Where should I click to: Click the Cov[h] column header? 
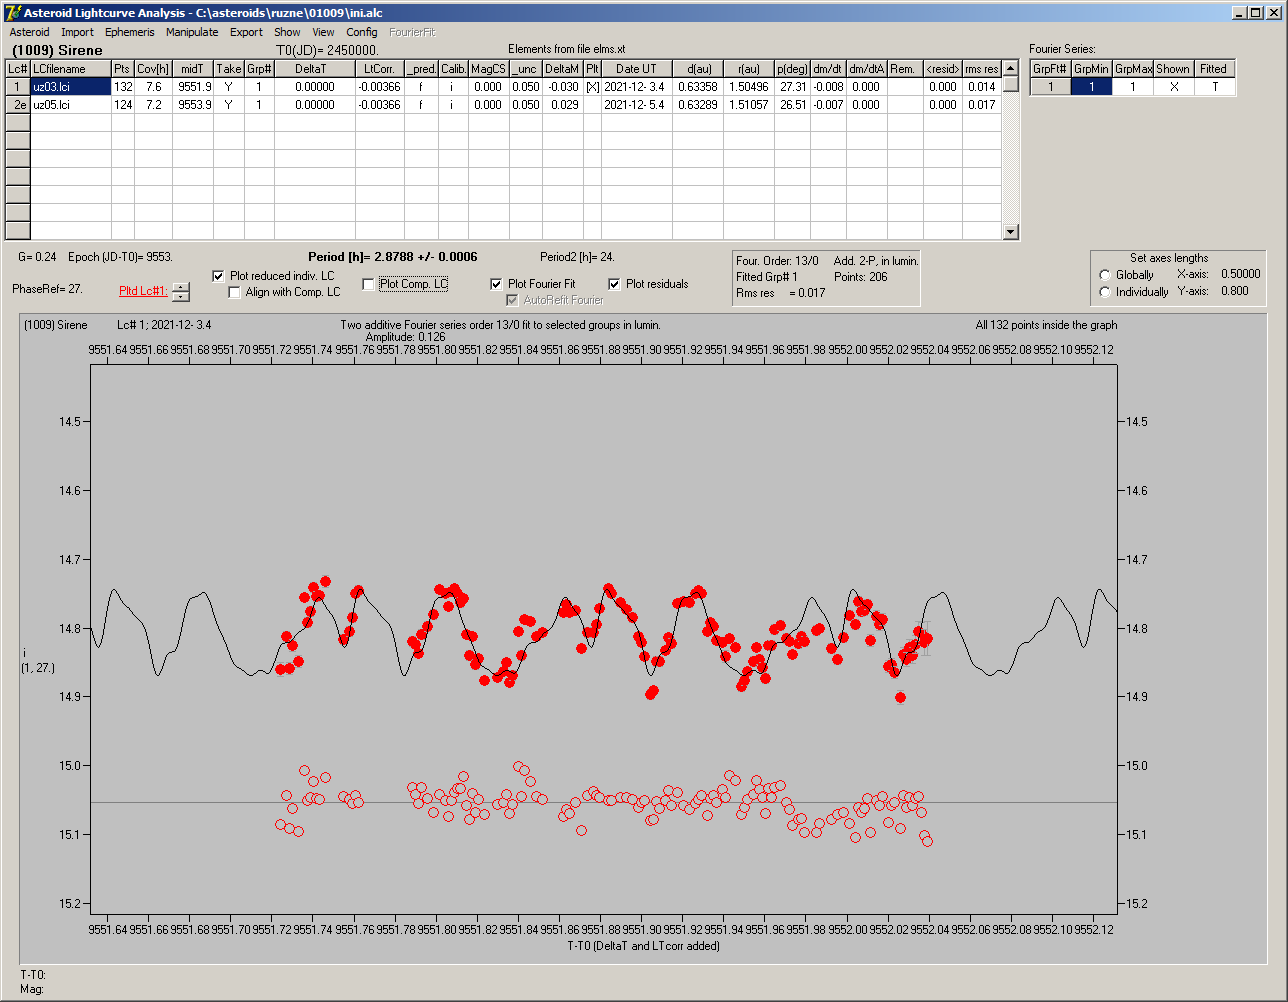pyautogui.click(x=153, y=69)
